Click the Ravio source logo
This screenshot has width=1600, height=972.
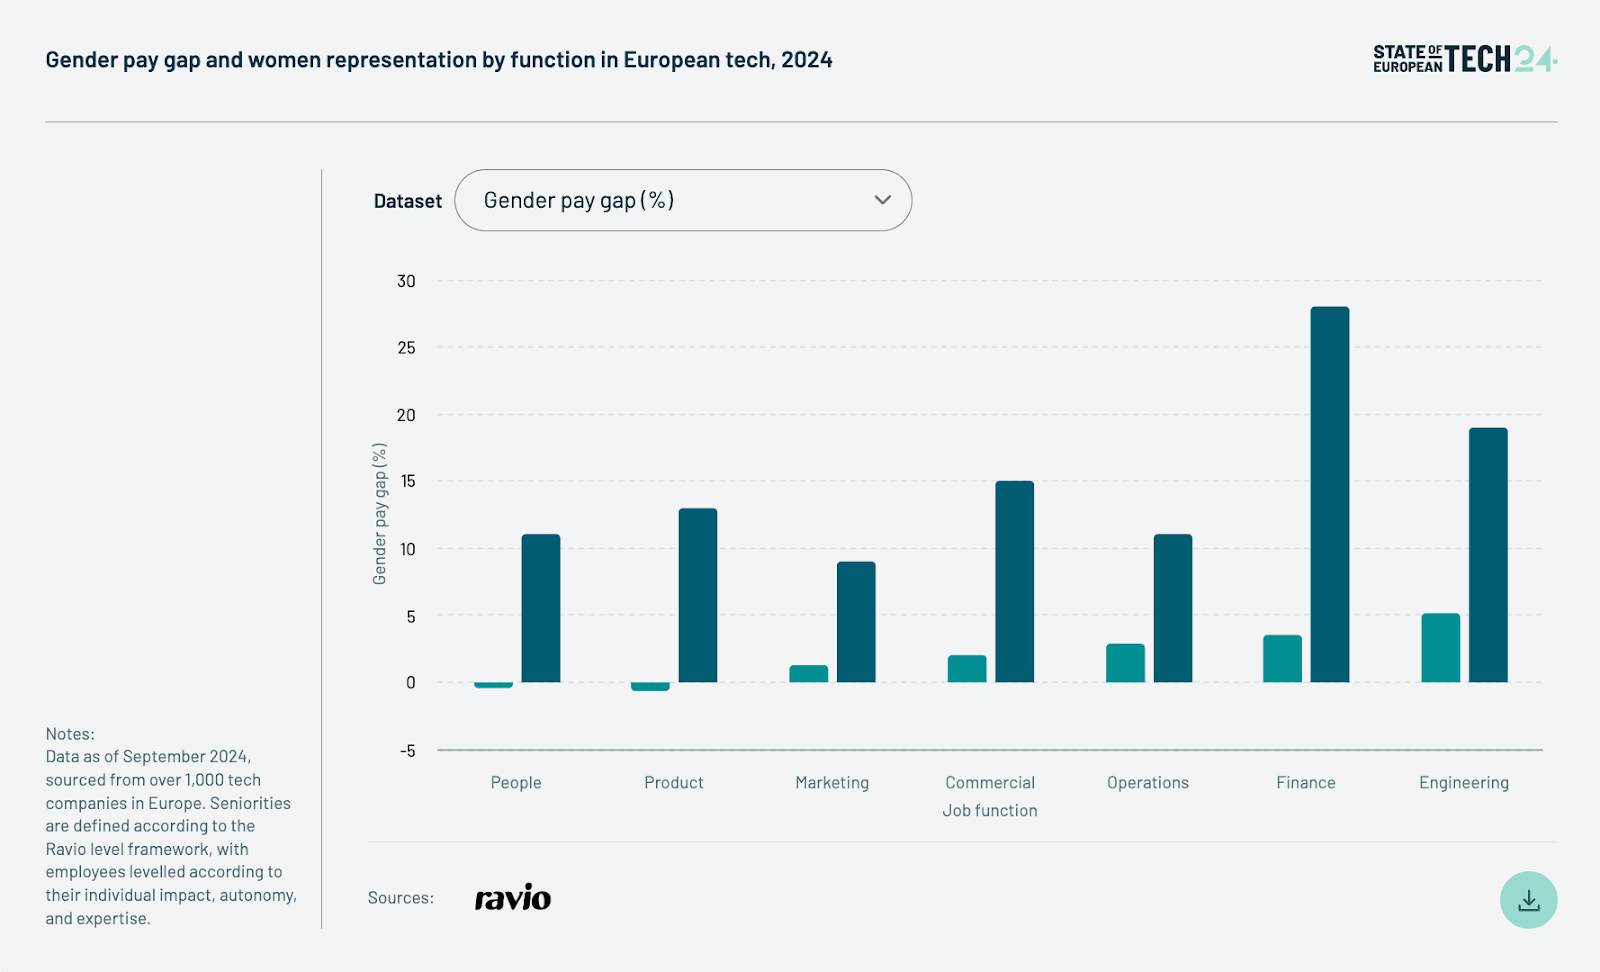pos(512,898)
